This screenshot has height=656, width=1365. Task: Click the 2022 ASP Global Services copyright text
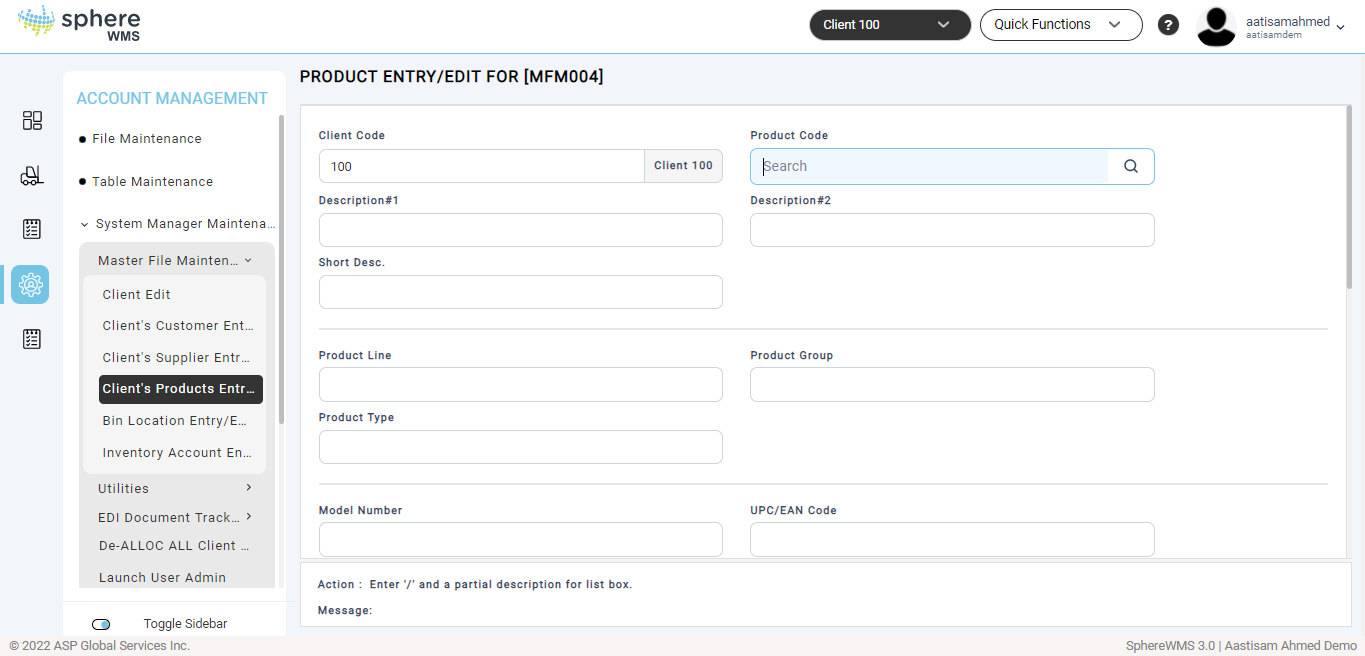point(100,646)
